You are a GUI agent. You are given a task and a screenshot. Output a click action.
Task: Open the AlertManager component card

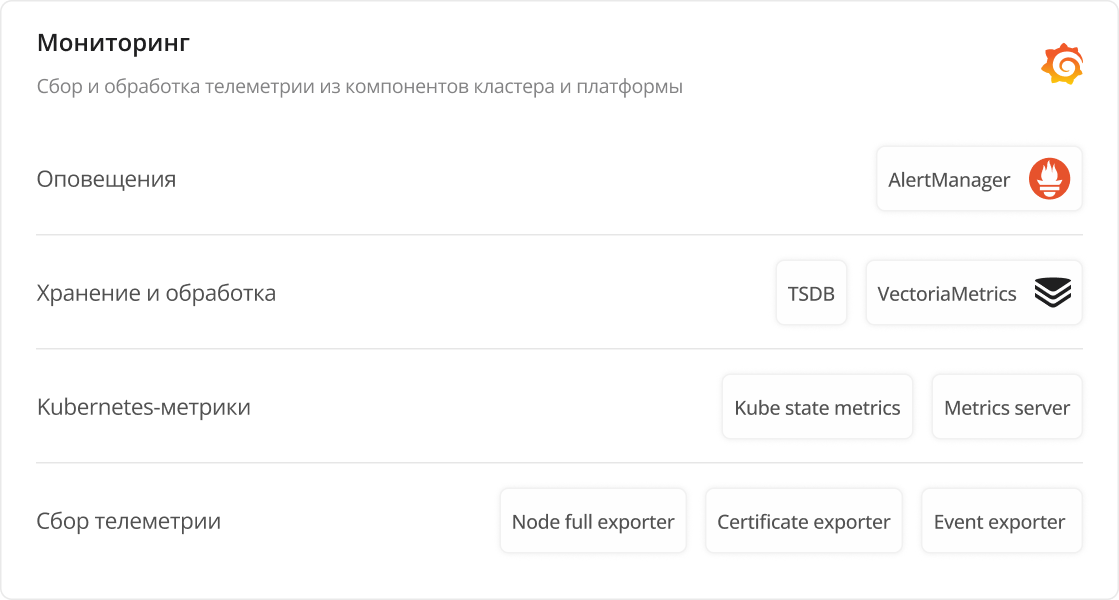click(979, 179)
